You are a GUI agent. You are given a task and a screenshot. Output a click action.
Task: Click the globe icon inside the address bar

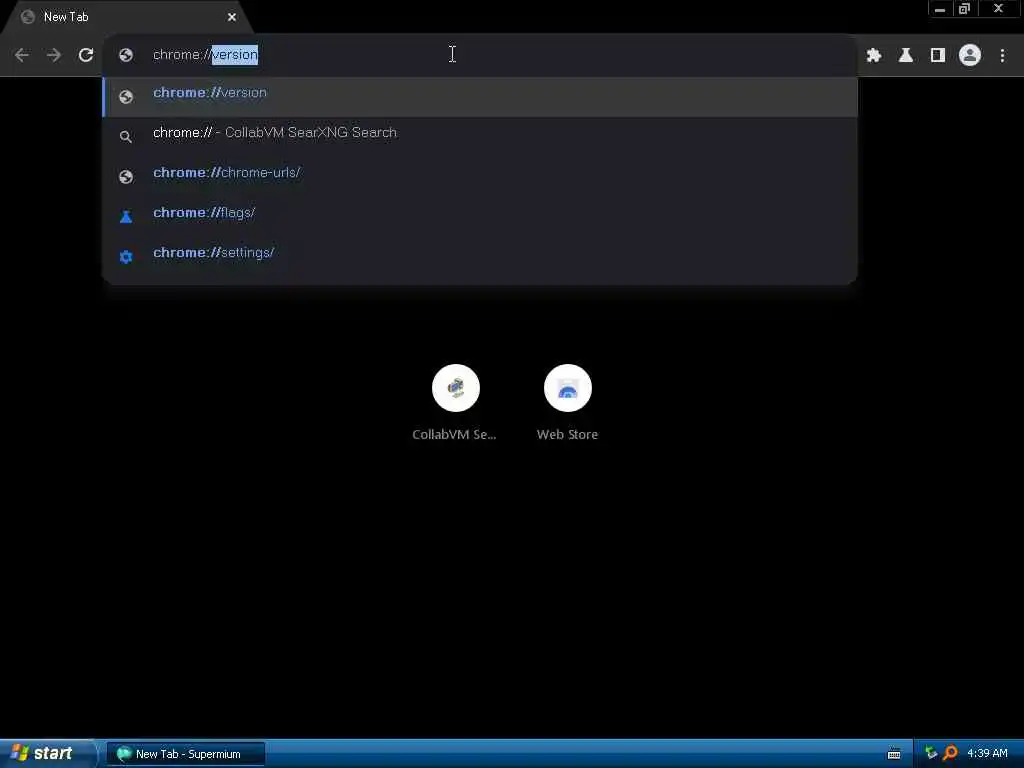click(126, 55)
